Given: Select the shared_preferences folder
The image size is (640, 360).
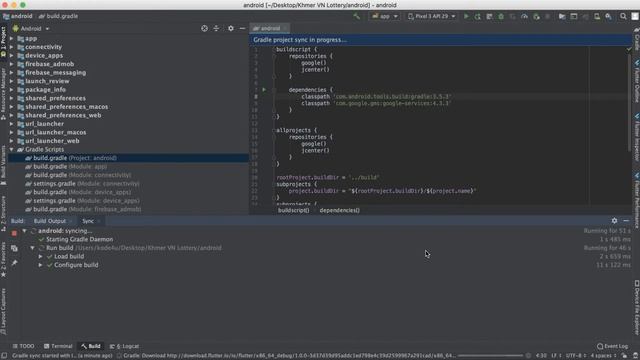Looking at the screenshot, I should (56, 98).
